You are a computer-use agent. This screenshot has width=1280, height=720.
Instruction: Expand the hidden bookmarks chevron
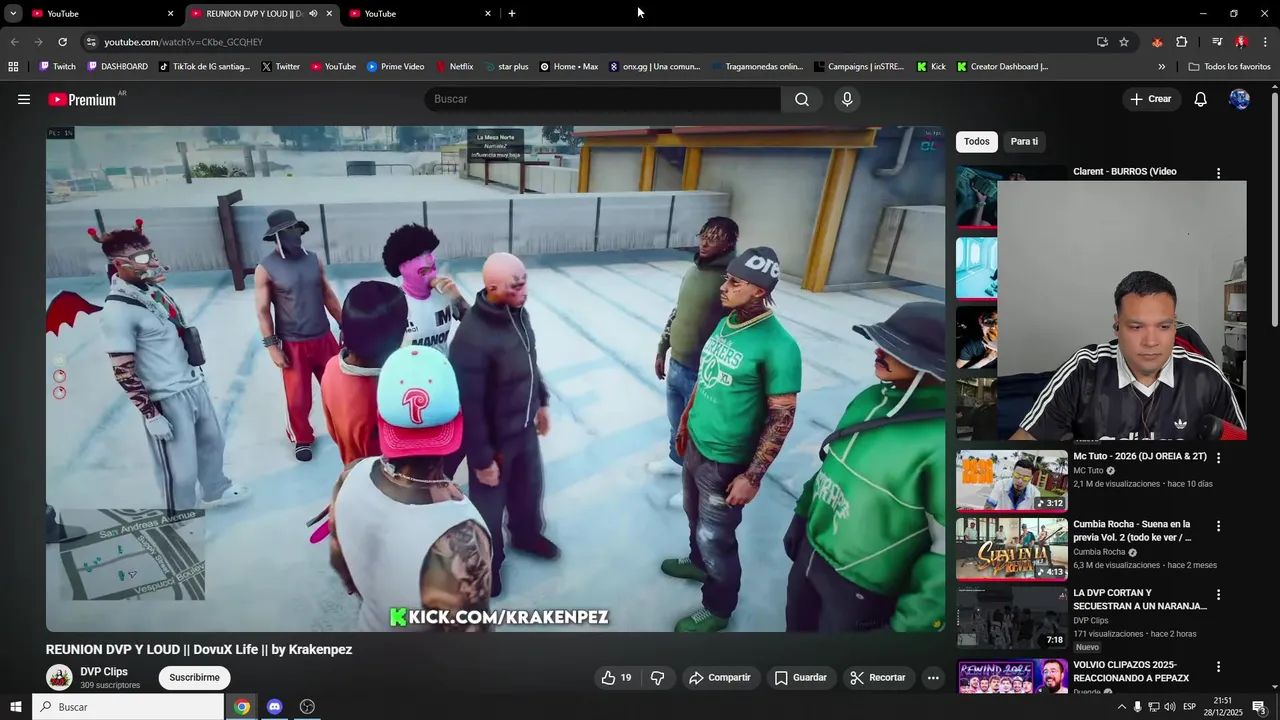tap(1162, 67)
